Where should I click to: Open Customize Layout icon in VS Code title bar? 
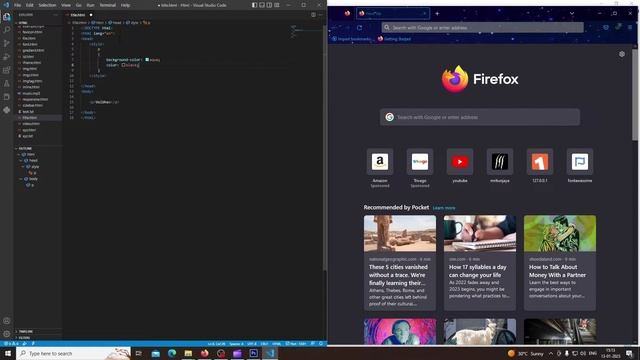[277, 5]
